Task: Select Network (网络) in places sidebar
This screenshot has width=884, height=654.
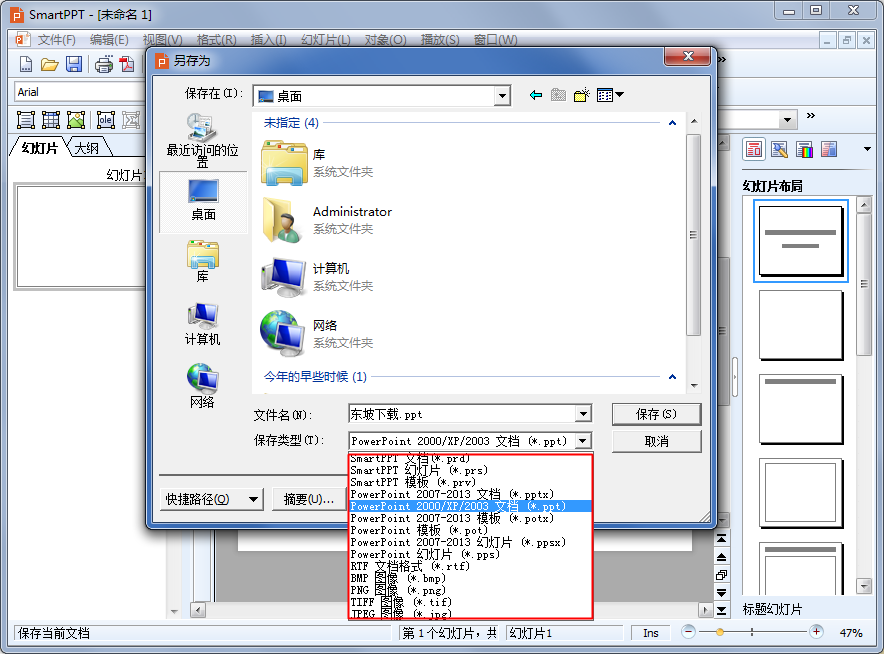Action: point(202,386)
